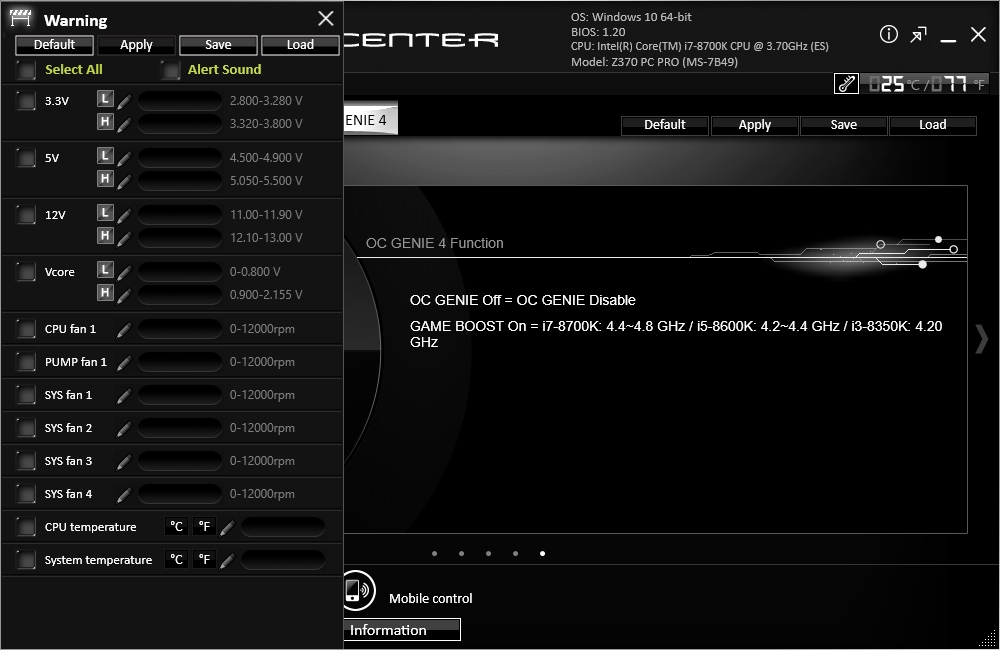Check the PUMP fan 1 warning checkbox

26,362
